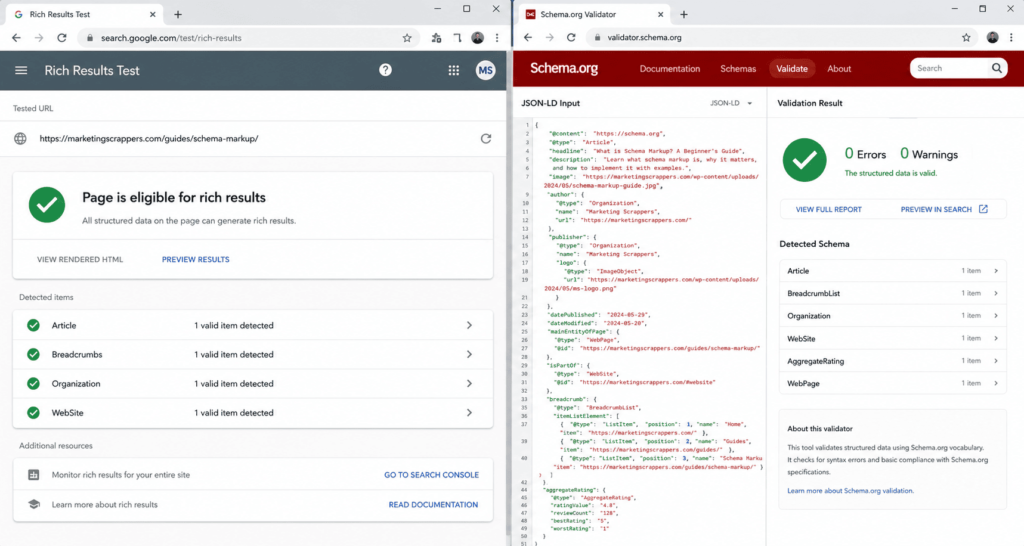The height and width of the screenshot is (546, 1024).
Task: Open the Documentation menu on Schema.org
Action: point(669,69)
